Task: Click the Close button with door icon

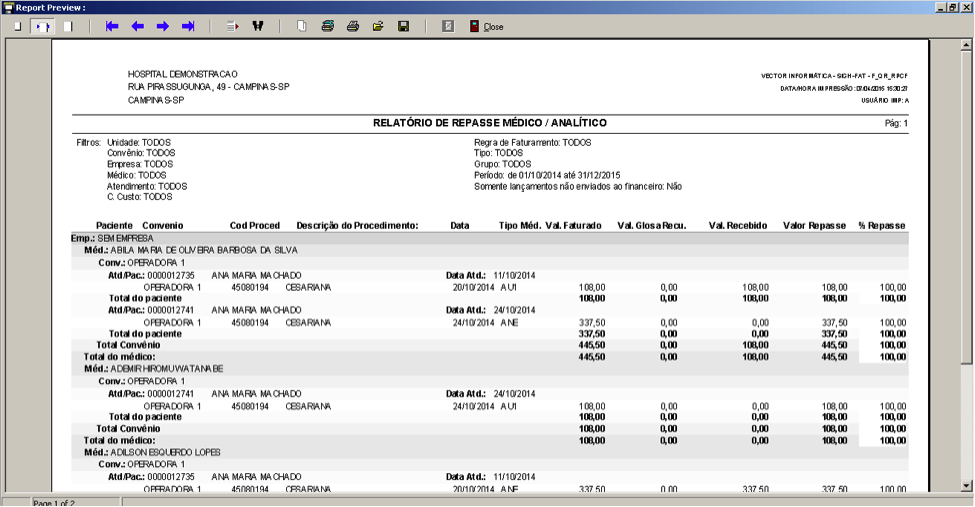Action: pyautogui.click(x=486, y=26)
